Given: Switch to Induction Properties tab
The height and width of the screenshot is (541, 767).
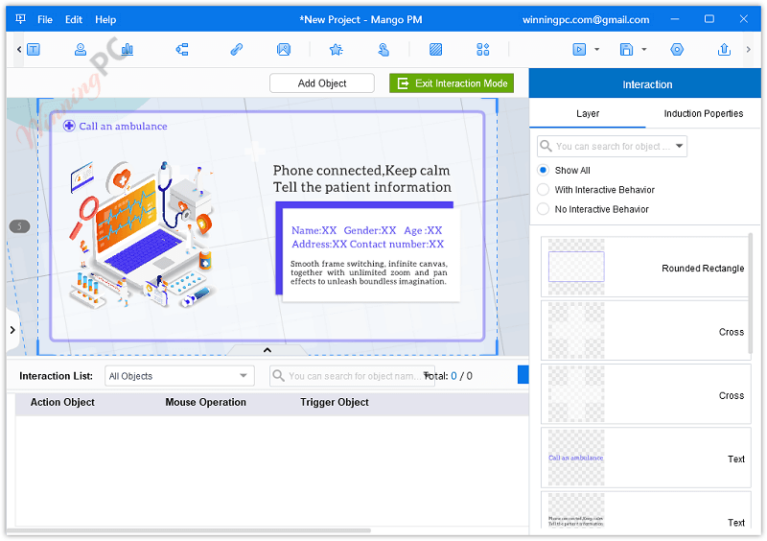Looking at the screenshot, I should tap(703, 113).
